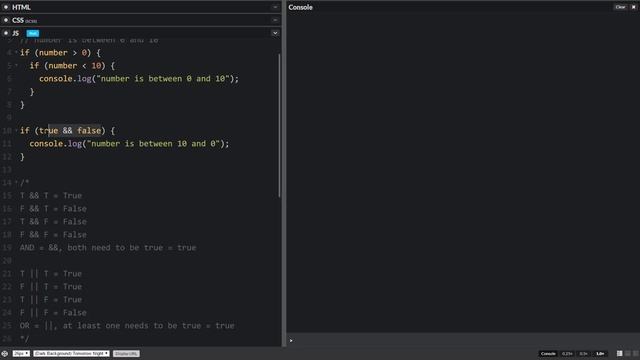Click line 'OR = ||, at least one needs'

127,326
